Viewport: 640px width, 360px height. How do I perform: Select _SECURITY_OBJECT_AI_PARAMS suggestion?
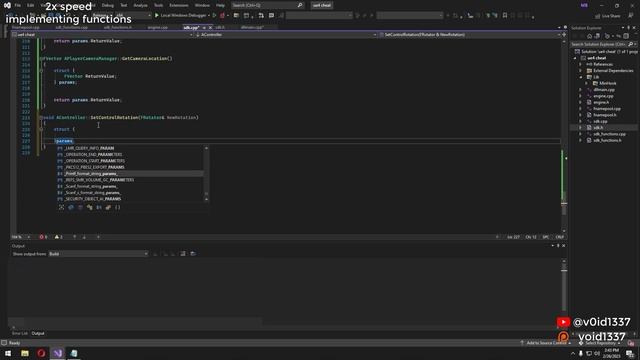click(x=130, y=199)
